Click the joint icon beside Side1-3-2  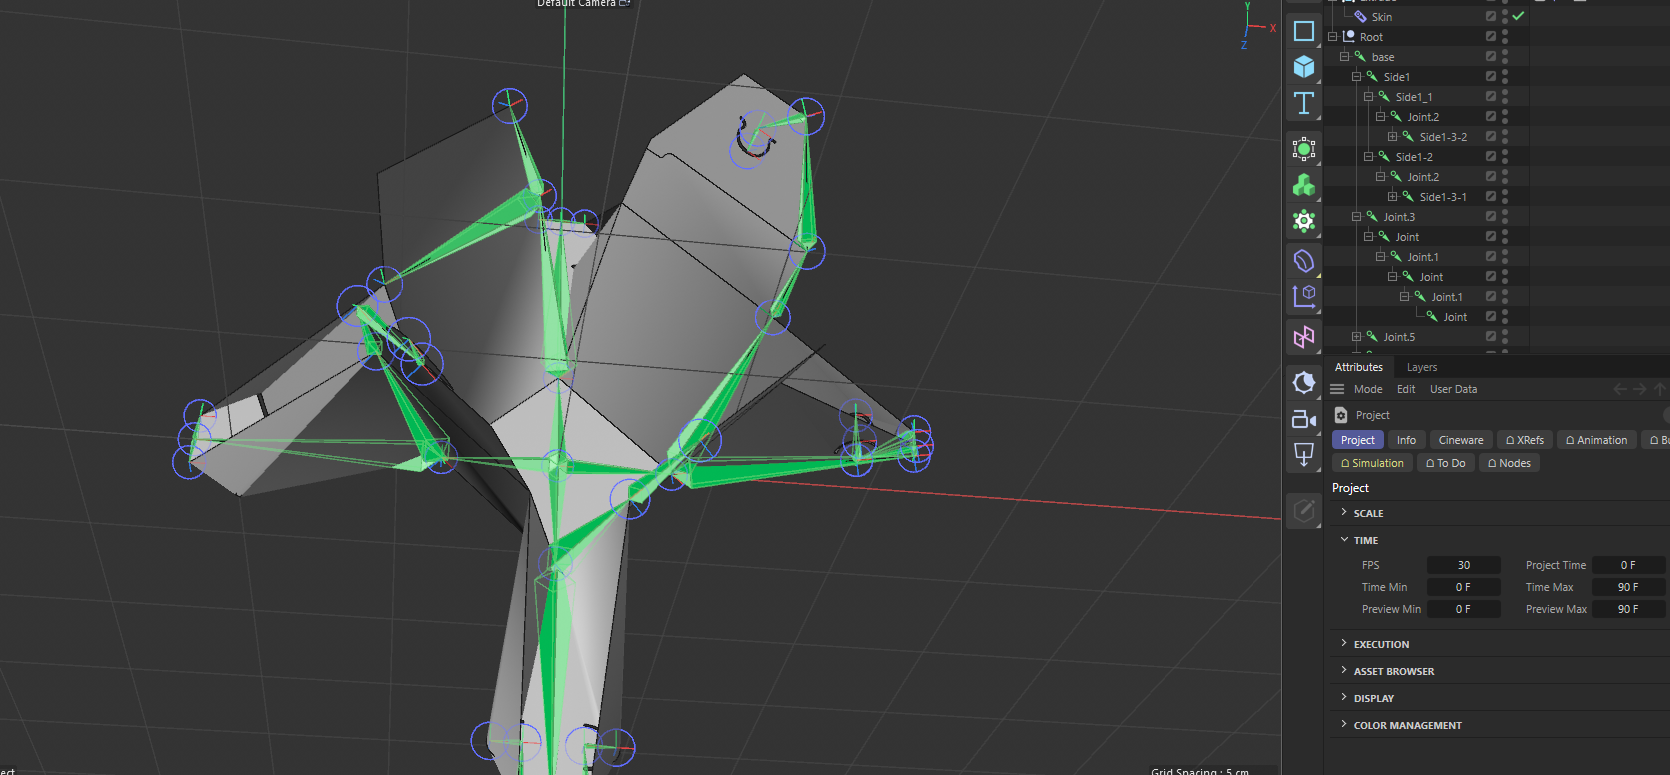[1408, 137]
